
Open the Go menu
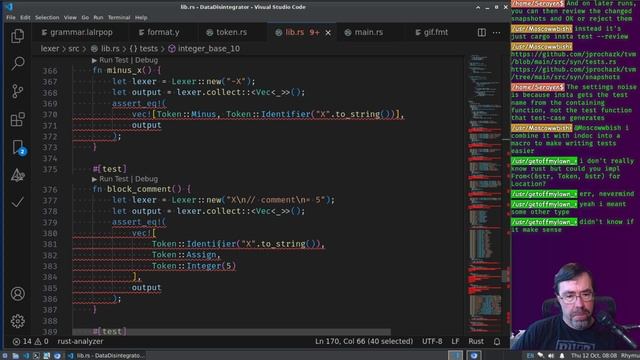pos(85,18)
